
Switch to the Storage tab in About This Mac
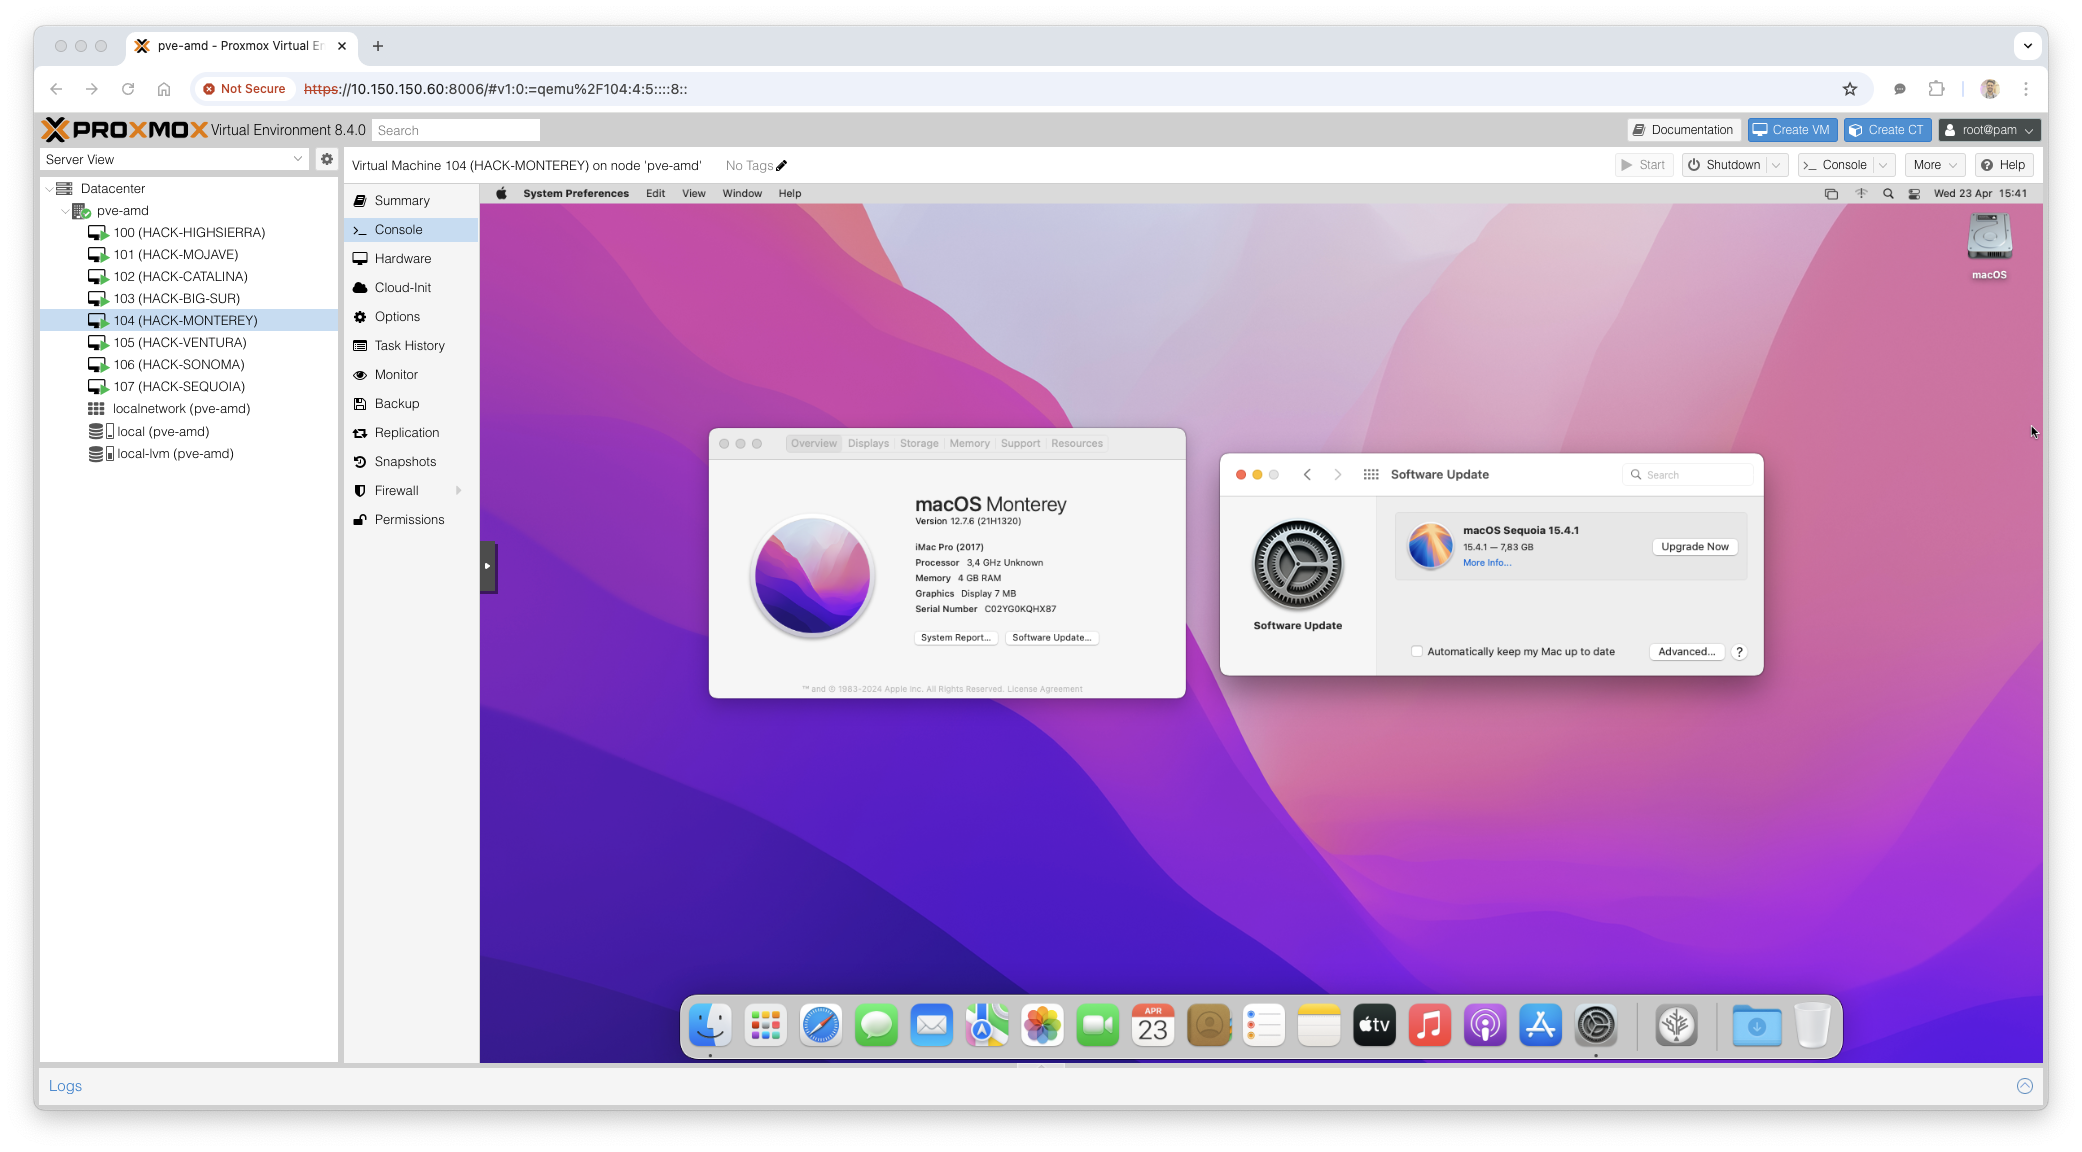[919, 444]
